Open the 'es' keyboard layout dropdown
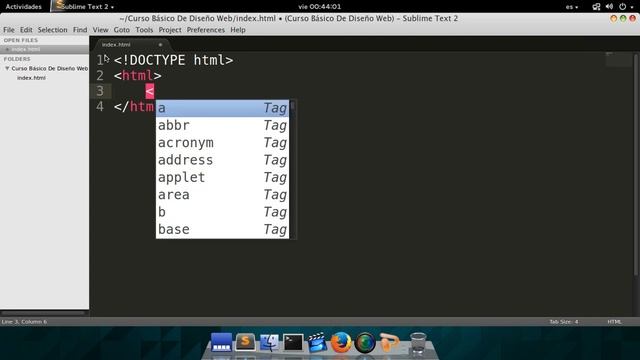The image size is (640, 360). pos(571,7)
